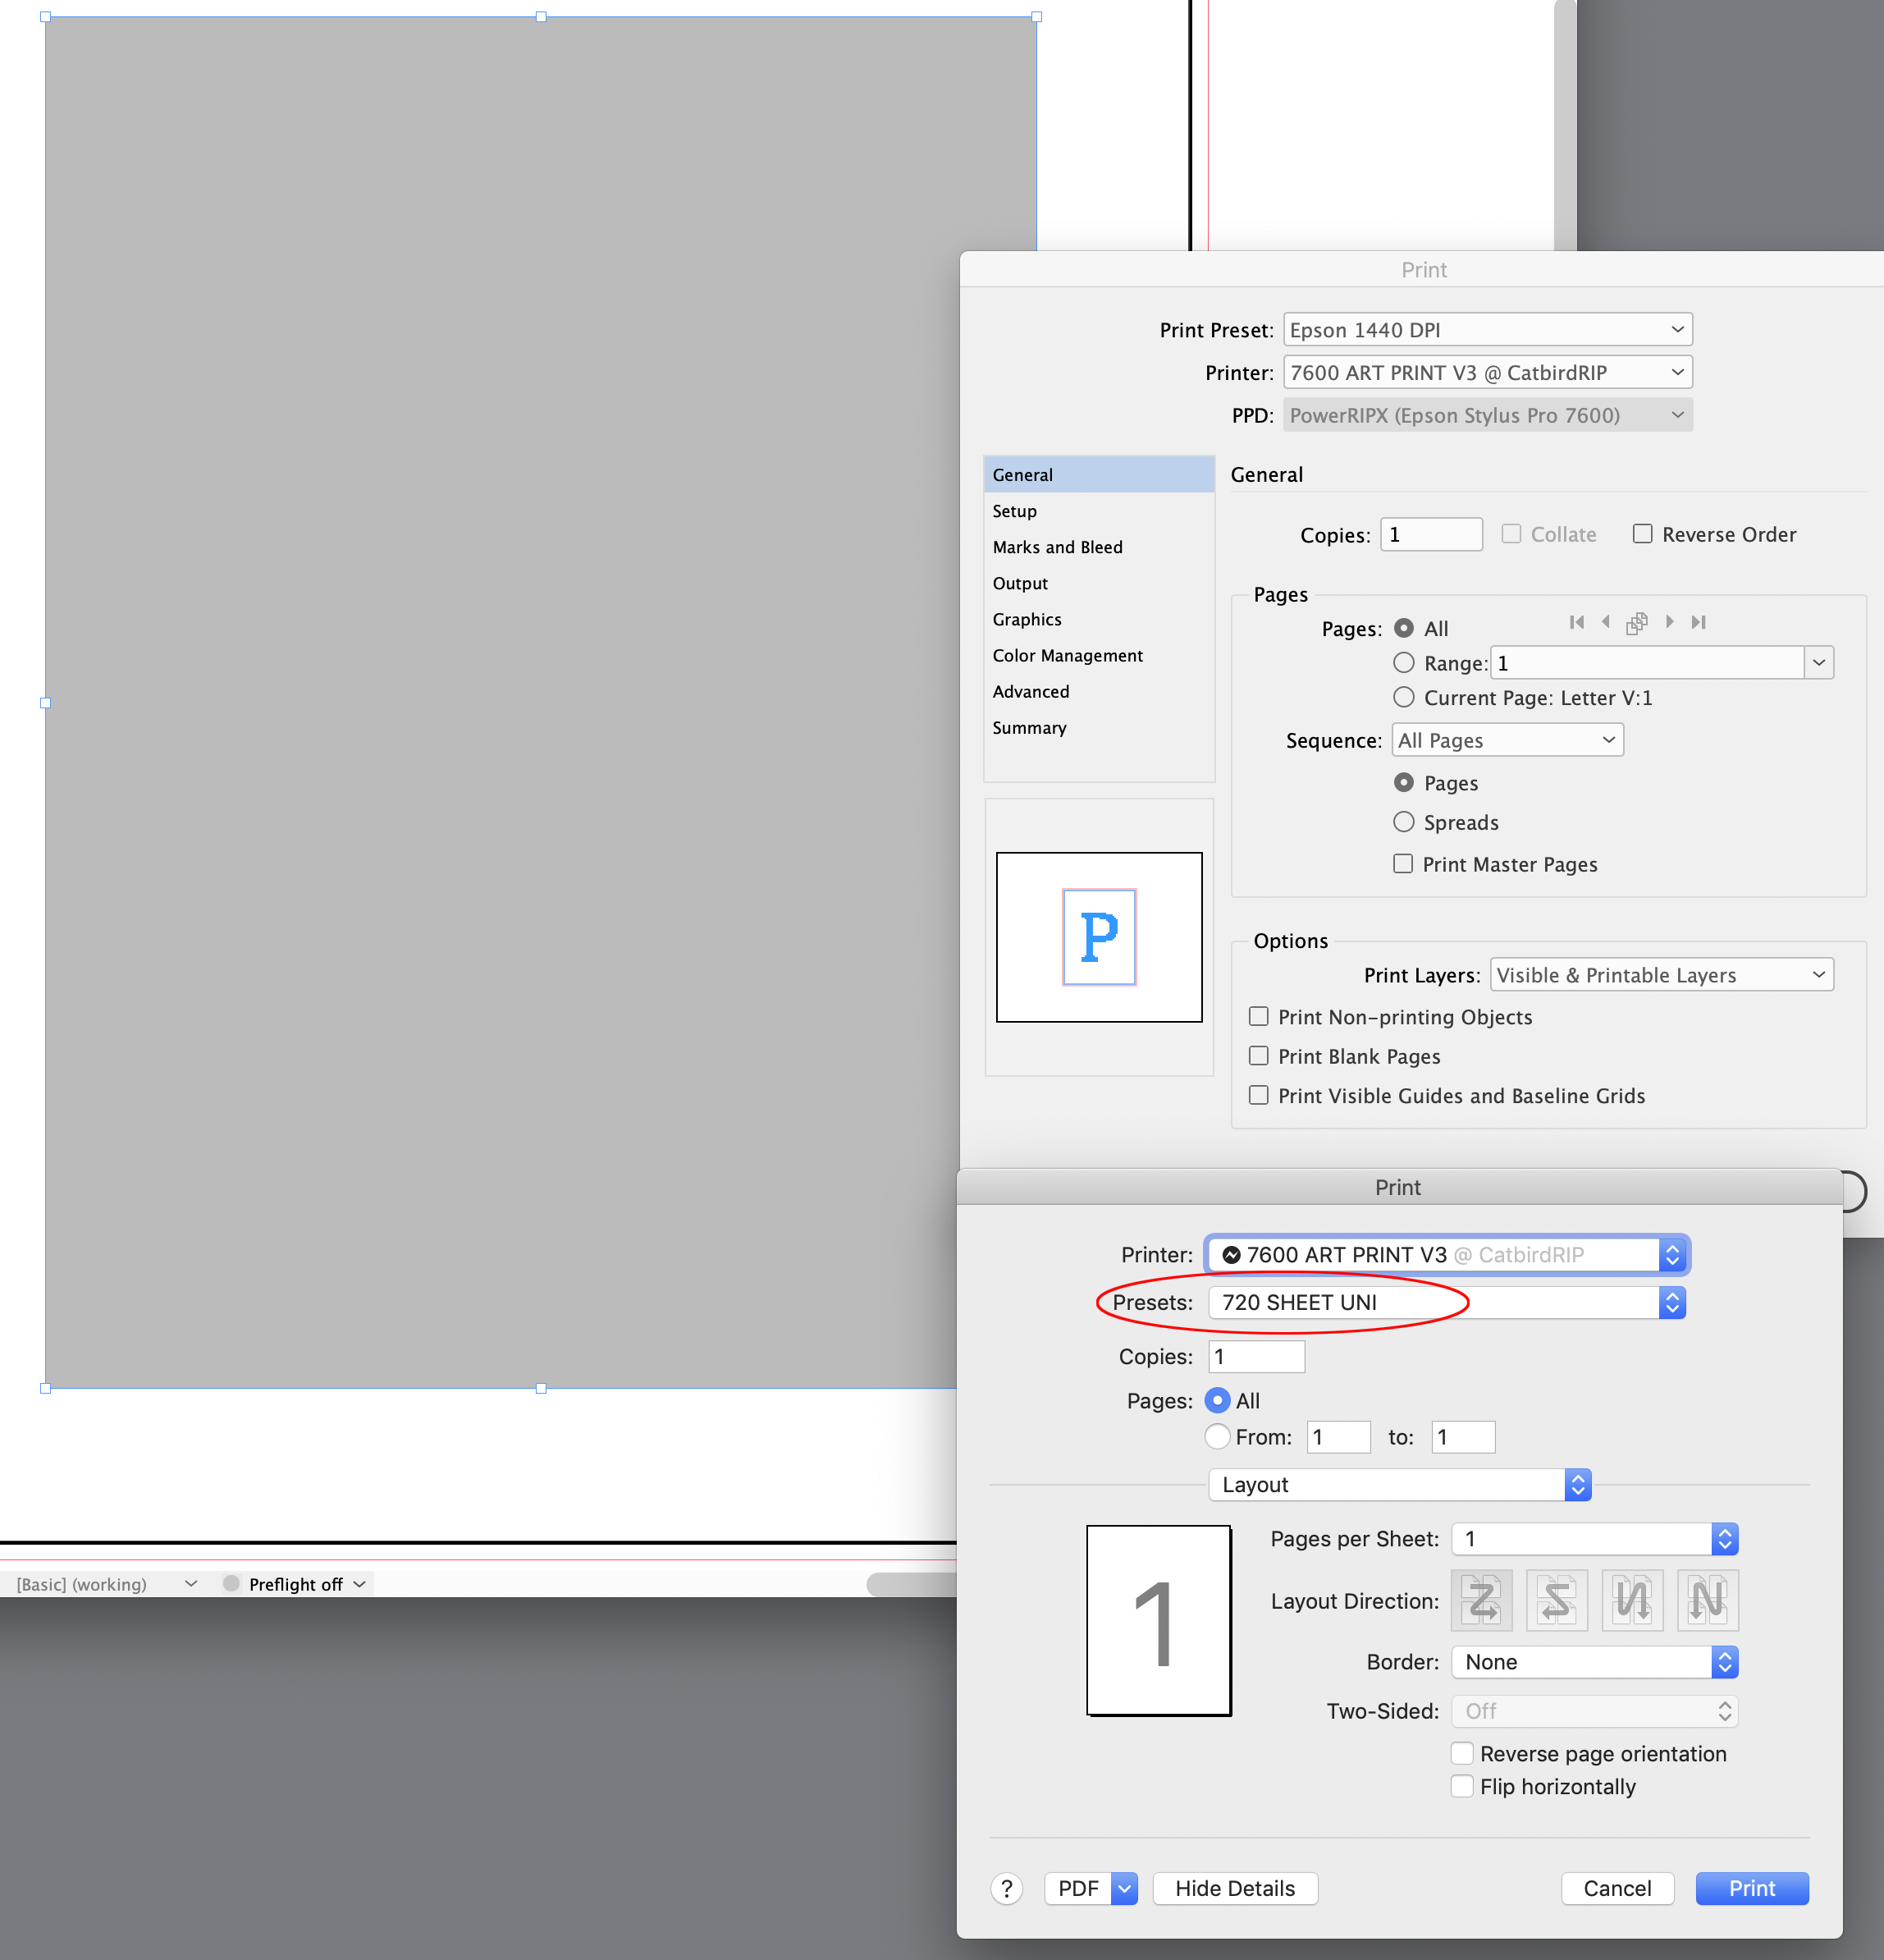Select the Spreads radio button
This screenshot has height=1960, width=1884.
coord(1403,822)
